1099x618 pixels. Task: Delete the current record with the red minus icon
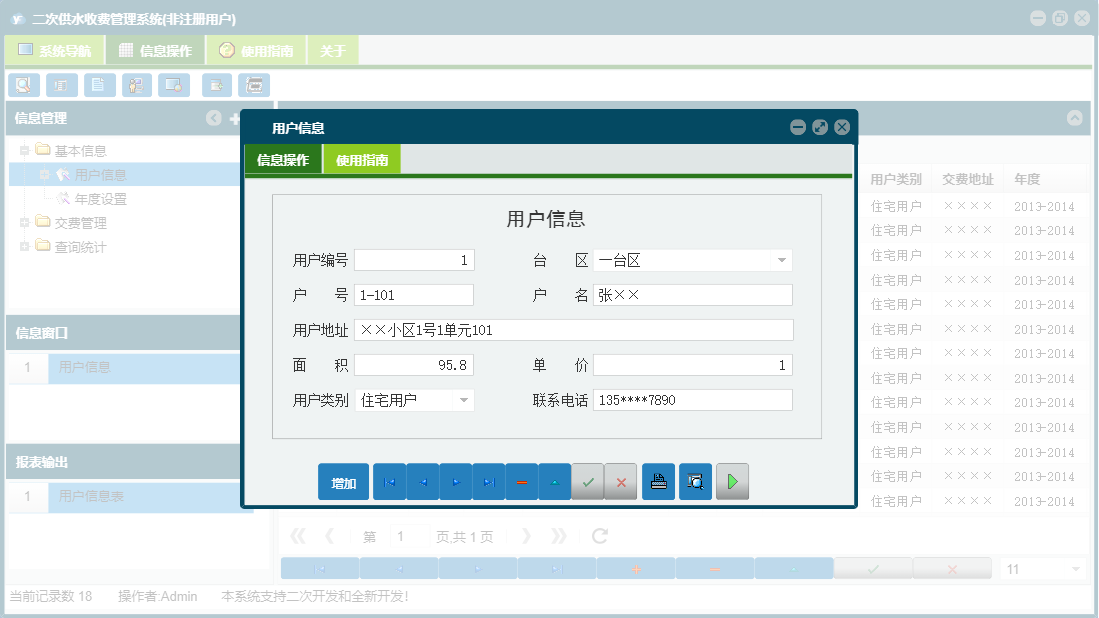[x=522, y=481]
